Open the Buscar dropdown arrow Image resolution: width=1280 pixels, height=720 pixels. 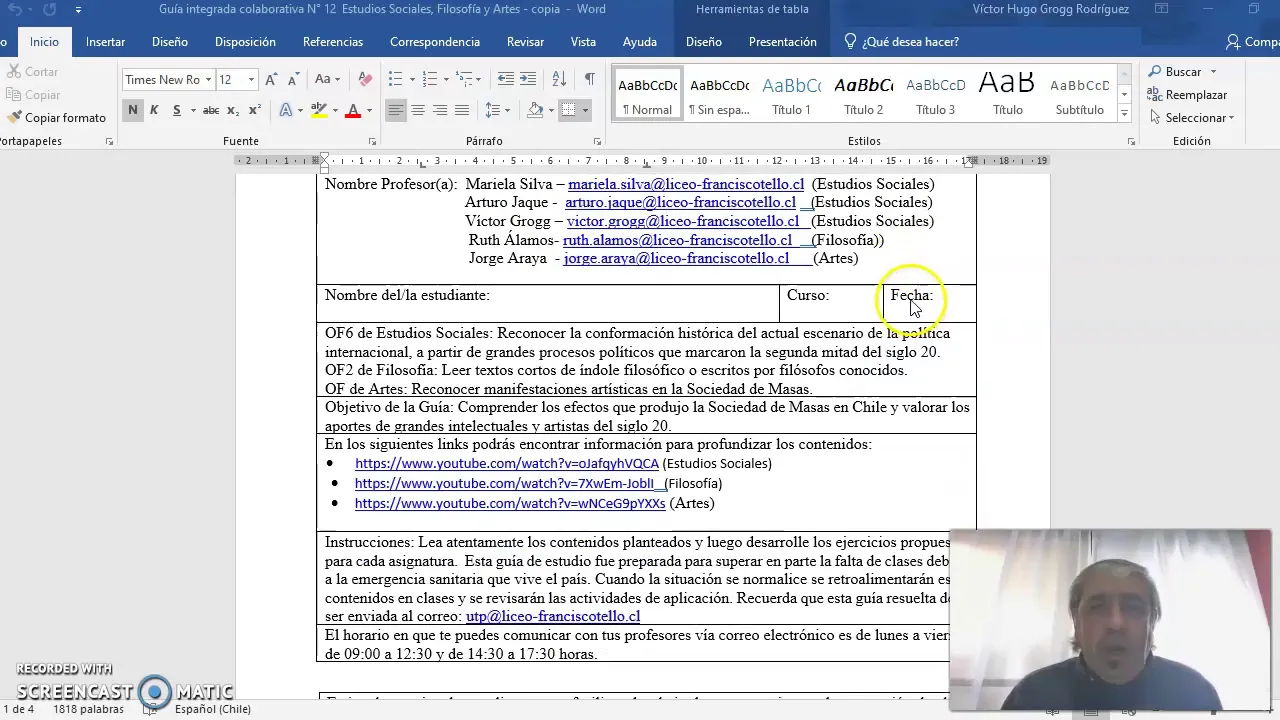click(x=1213, y=72)
